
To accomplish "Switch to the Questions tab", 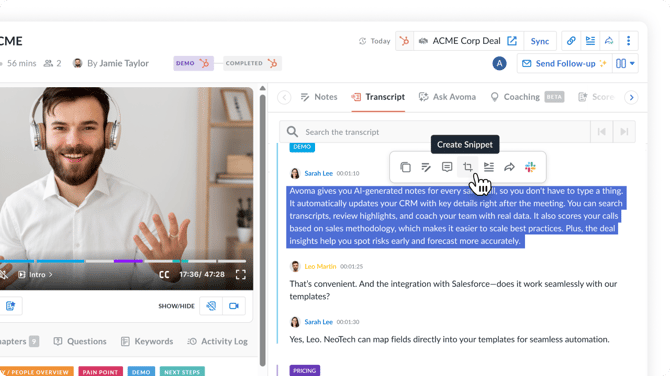I will coord(80,341).
